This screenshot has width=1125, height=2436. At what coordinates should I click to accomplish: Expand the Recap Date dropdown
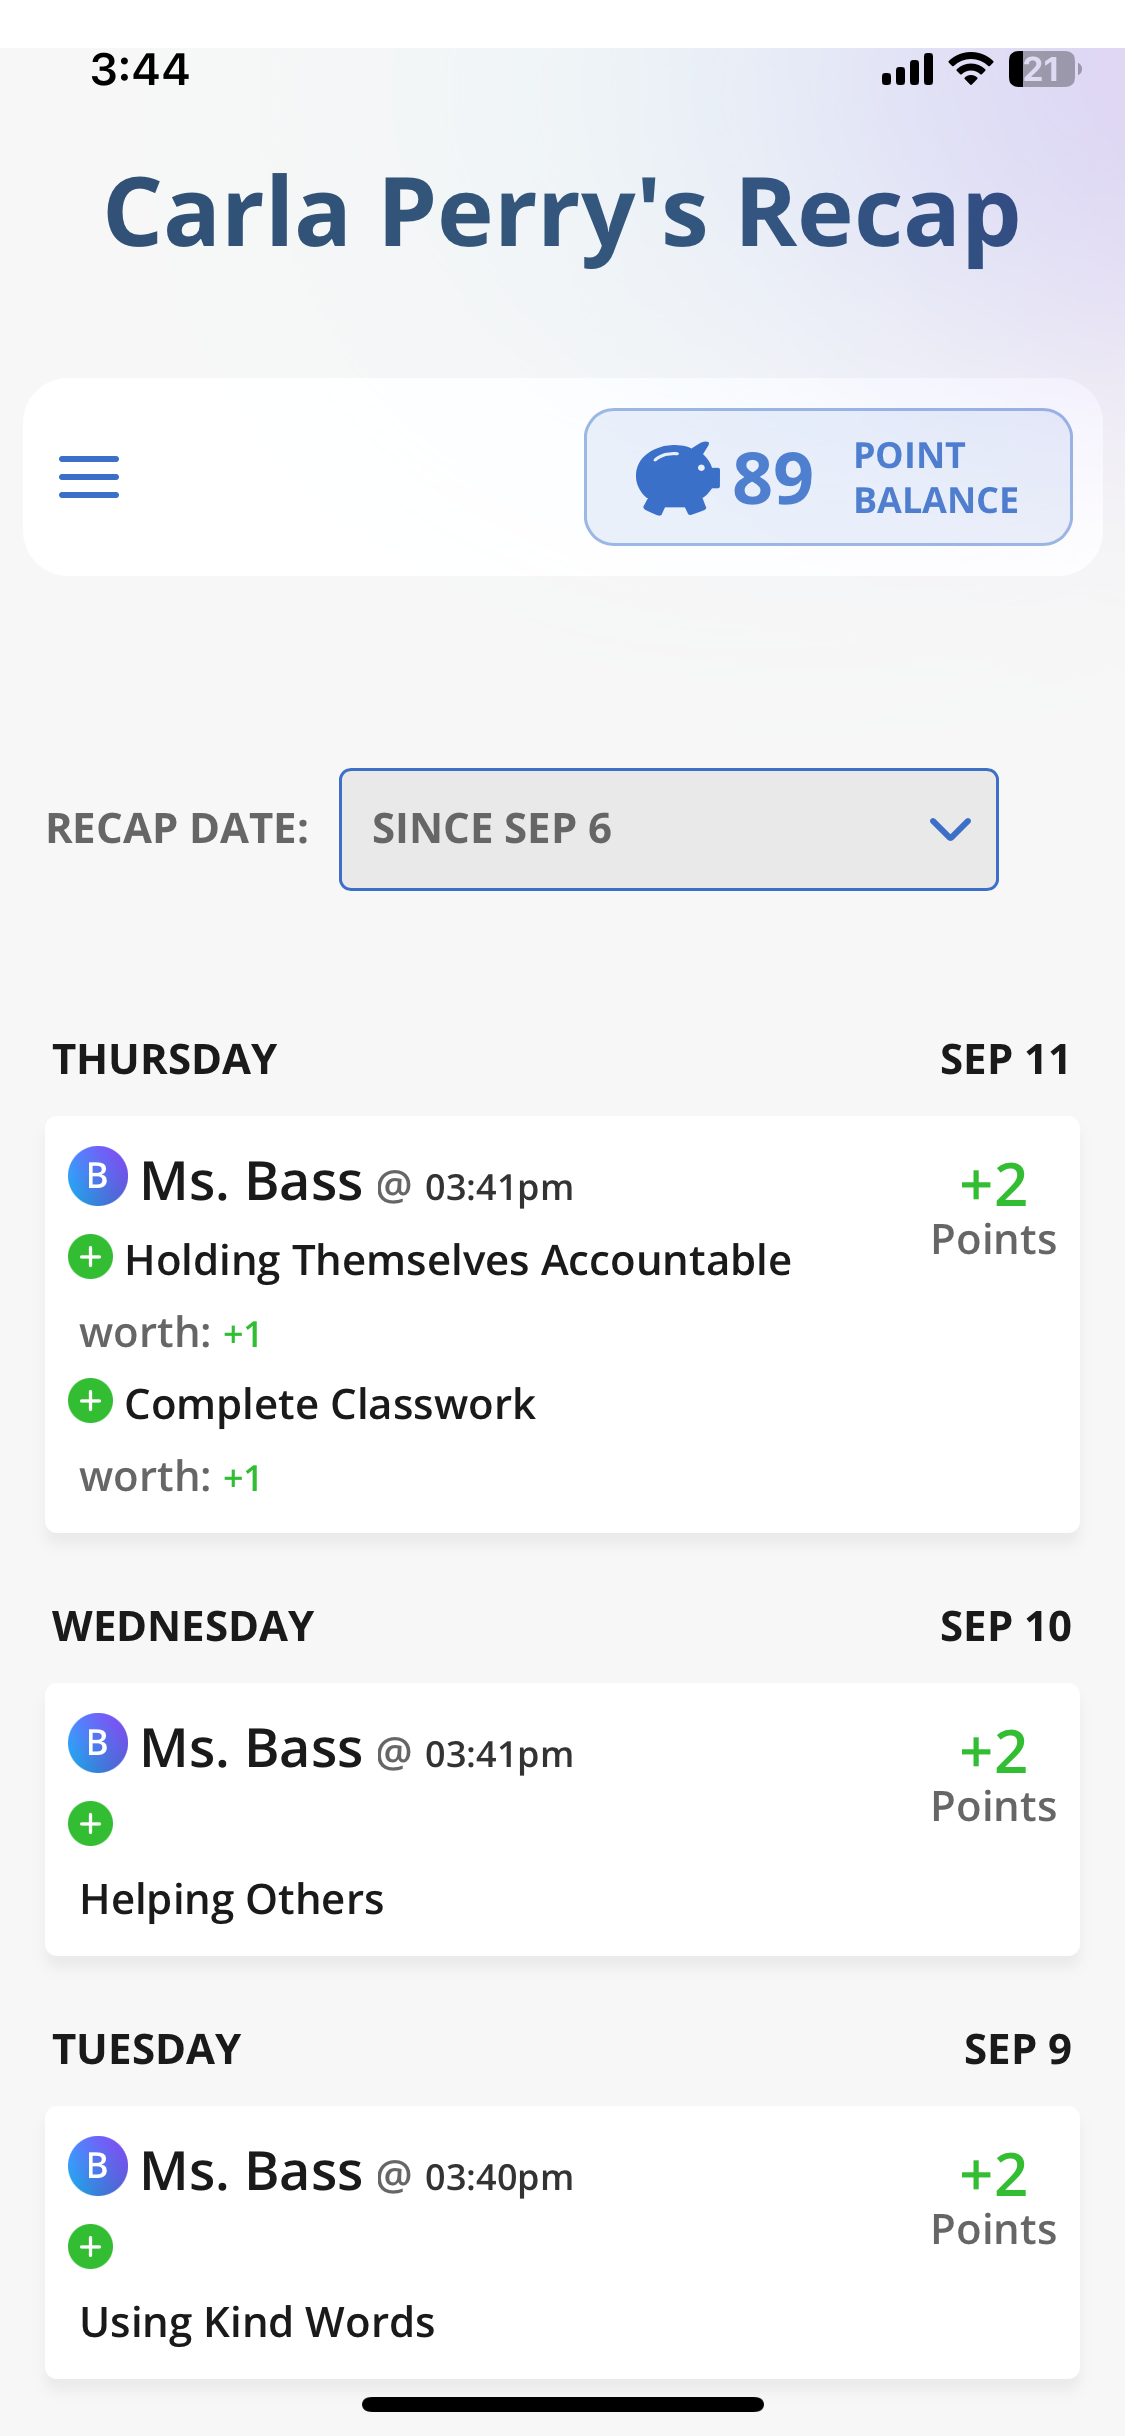(x=668, y=829)
